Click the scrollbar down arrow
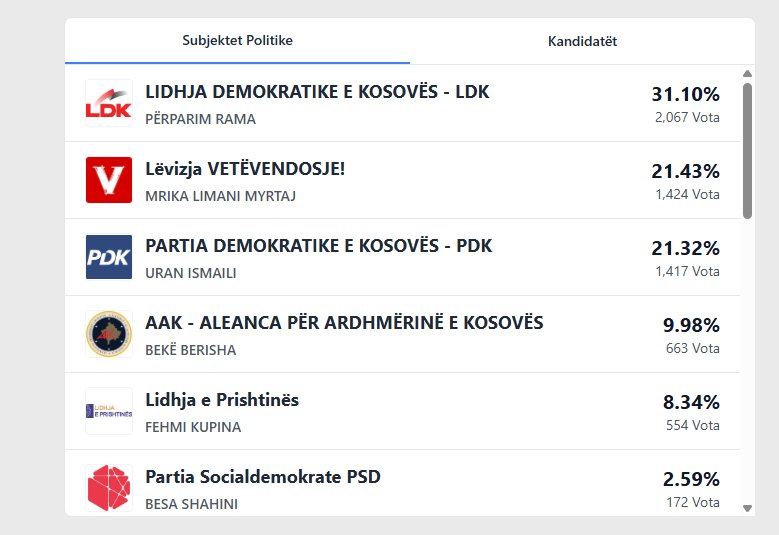This screenshot has width=779, height=535. coord(747,508)
